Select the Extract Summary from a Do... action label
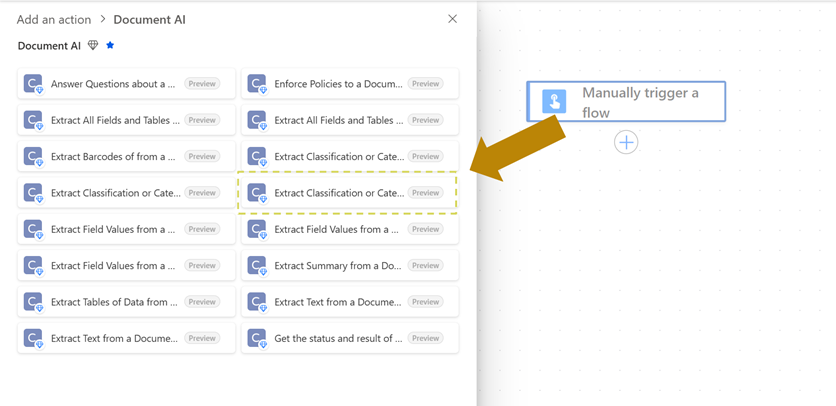This screenshot has height=406, width=836. click(x=339, y=265)
